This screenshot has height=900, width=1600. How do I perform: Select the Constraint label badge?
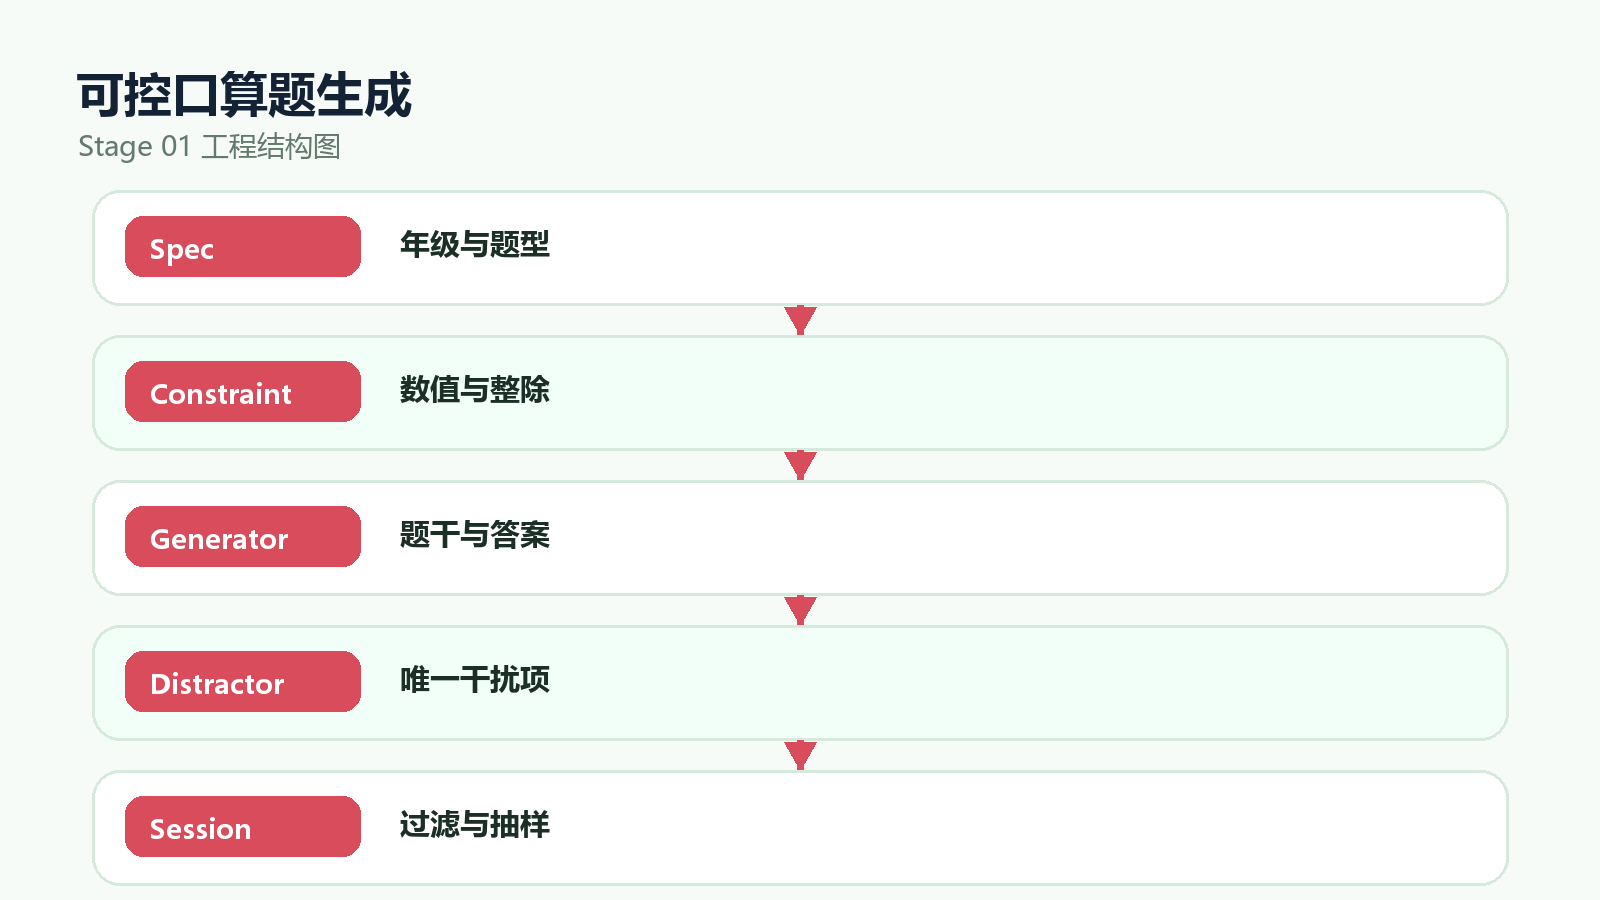(x=243, y=392)
